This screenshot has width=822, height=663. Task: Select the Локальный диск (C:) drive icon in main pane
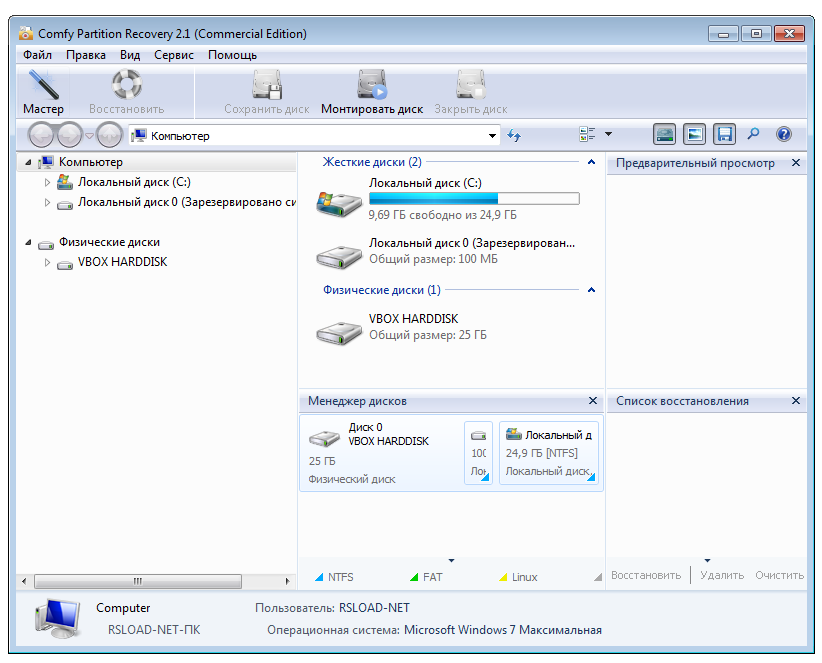click(339, 203)
